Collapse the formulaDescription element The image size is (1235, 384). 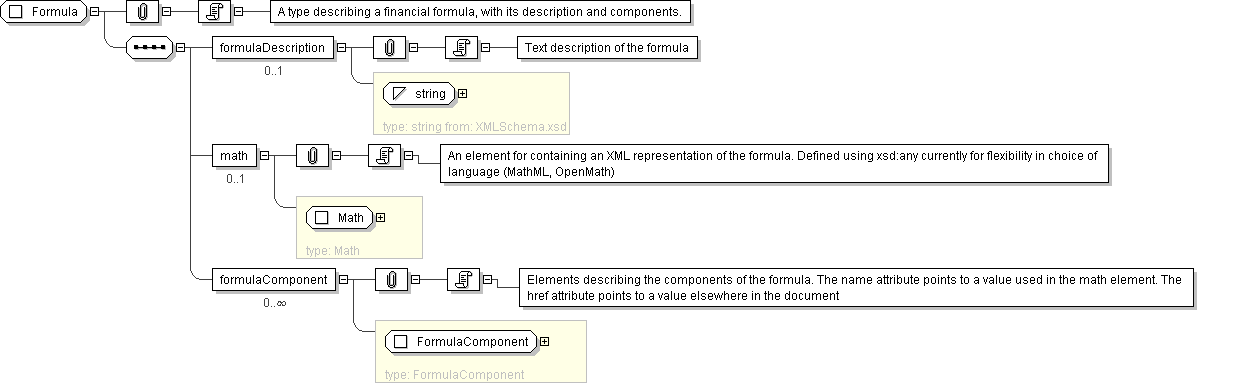(x=341, y=47)
